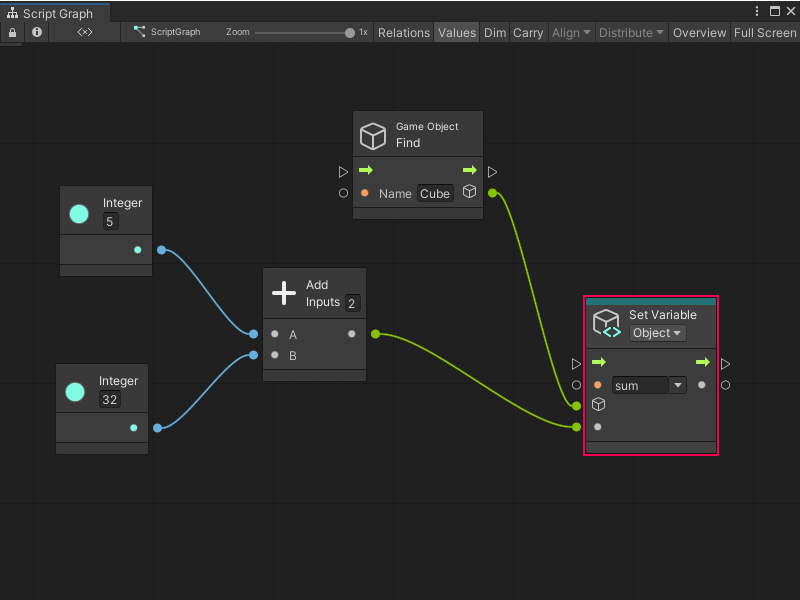Click the lock icon in the toolbar
This screenshot has height=600, width=800.
[10, 32]
